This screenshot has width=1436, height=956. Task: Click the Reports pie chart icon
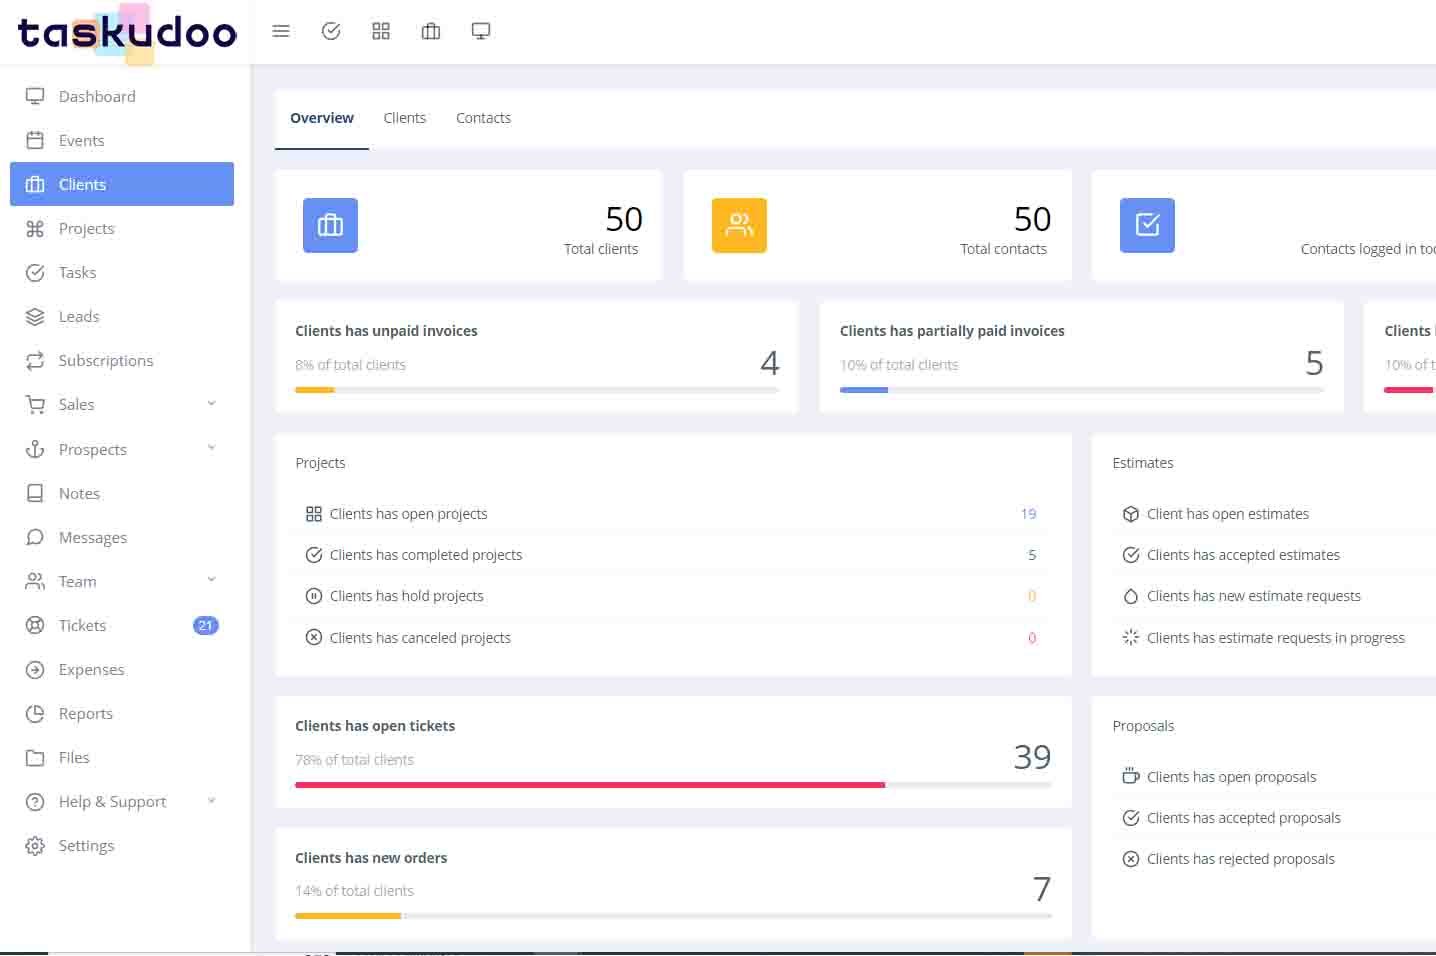click(x=35, y=713)
